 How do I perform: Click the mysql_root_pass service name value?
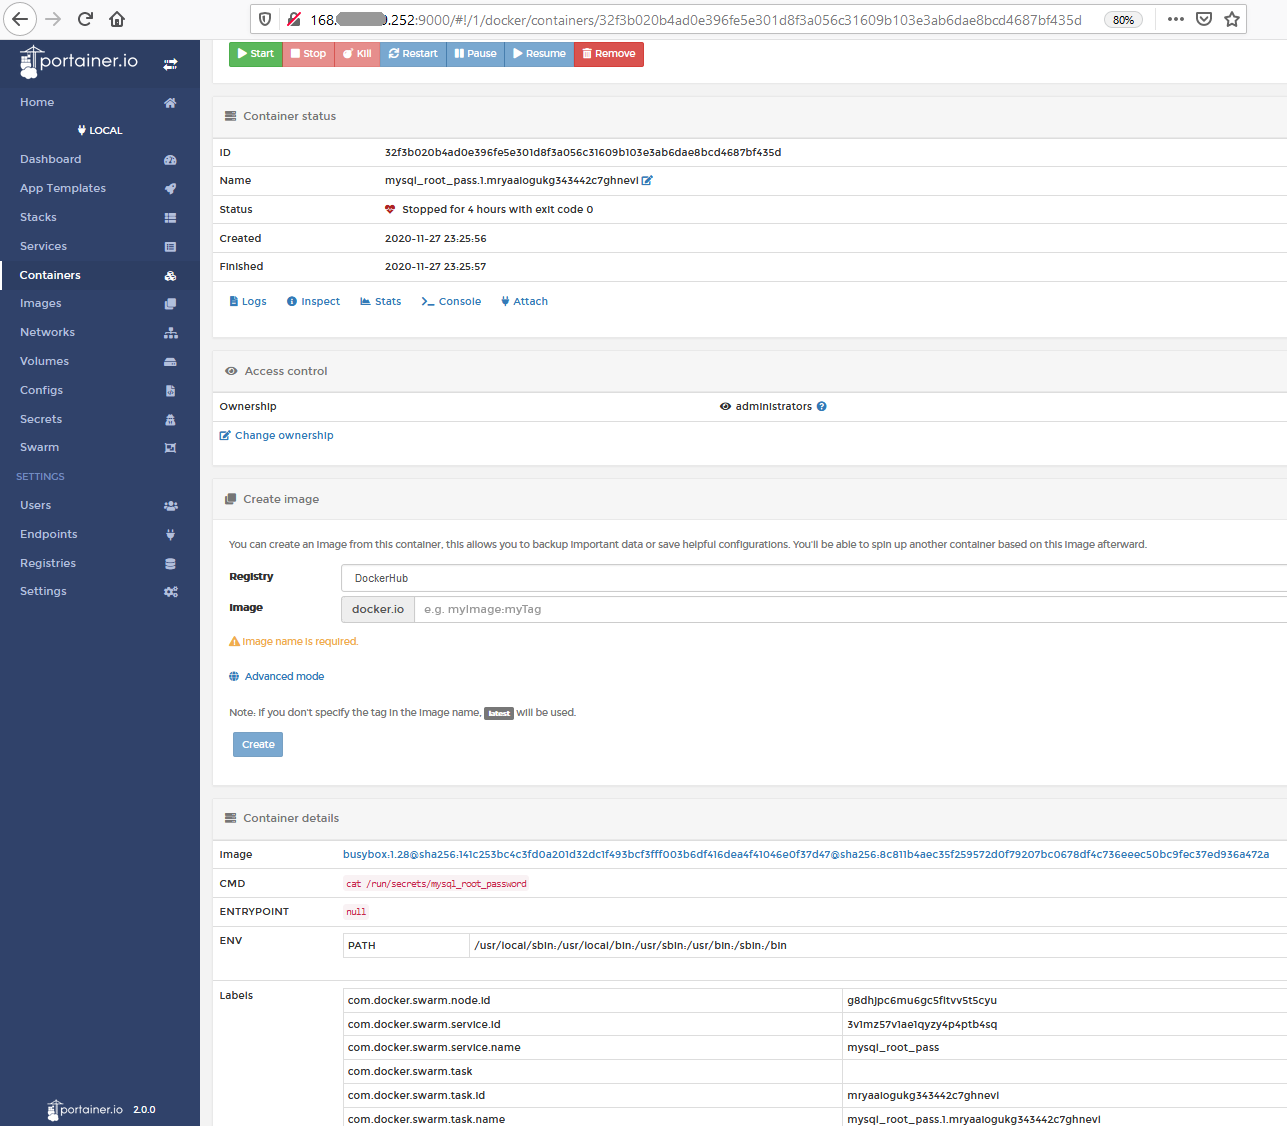click(893, 1048)
